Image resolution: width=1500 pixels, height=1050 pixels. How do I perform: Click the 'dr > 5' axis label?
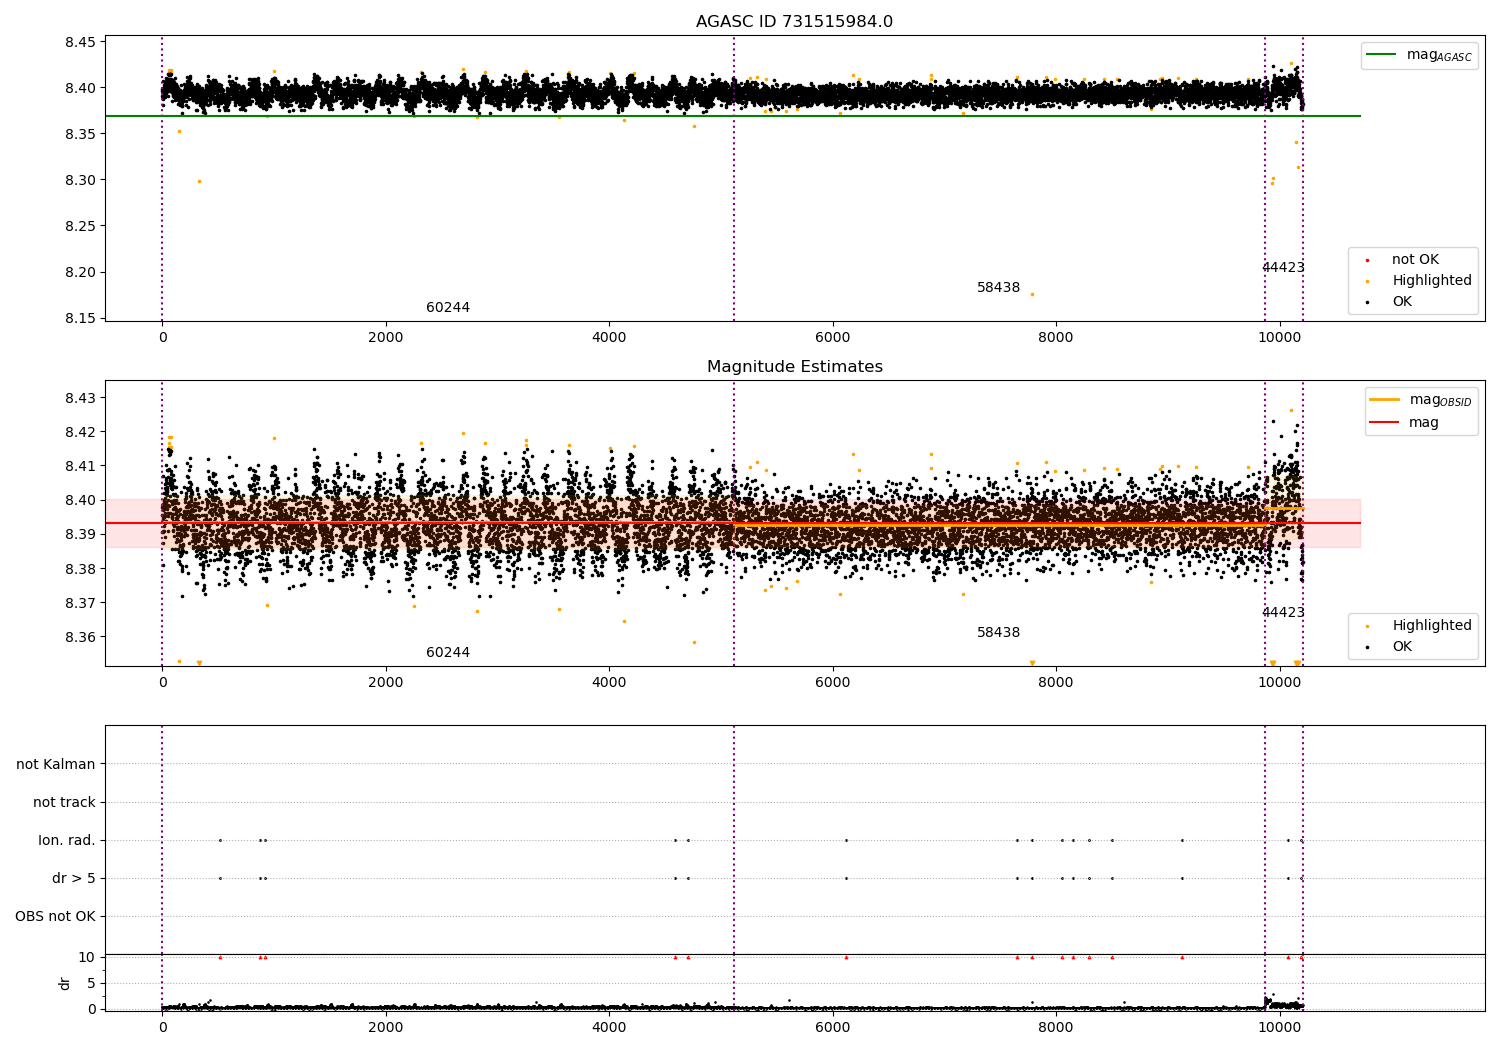74,878
